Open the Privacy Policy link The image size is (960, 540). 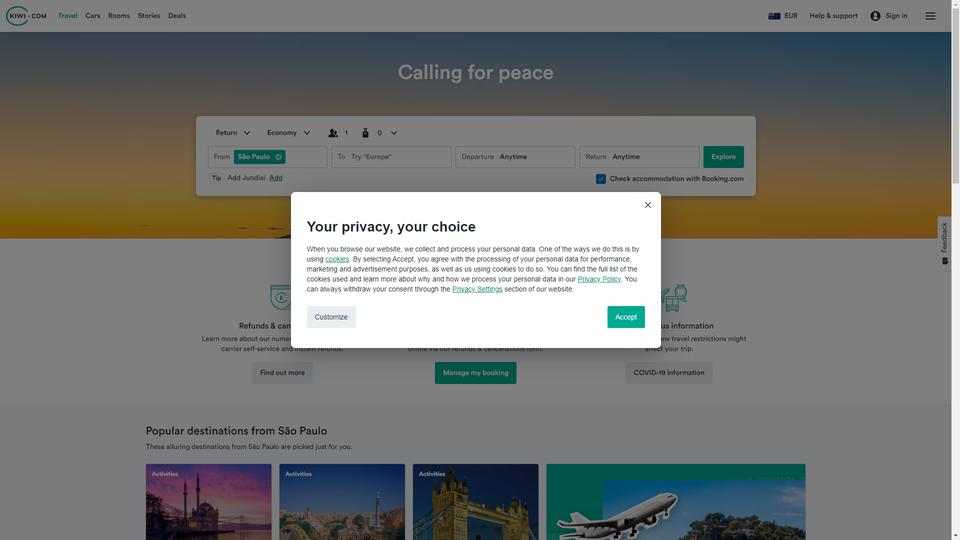[x=599, y=279]
